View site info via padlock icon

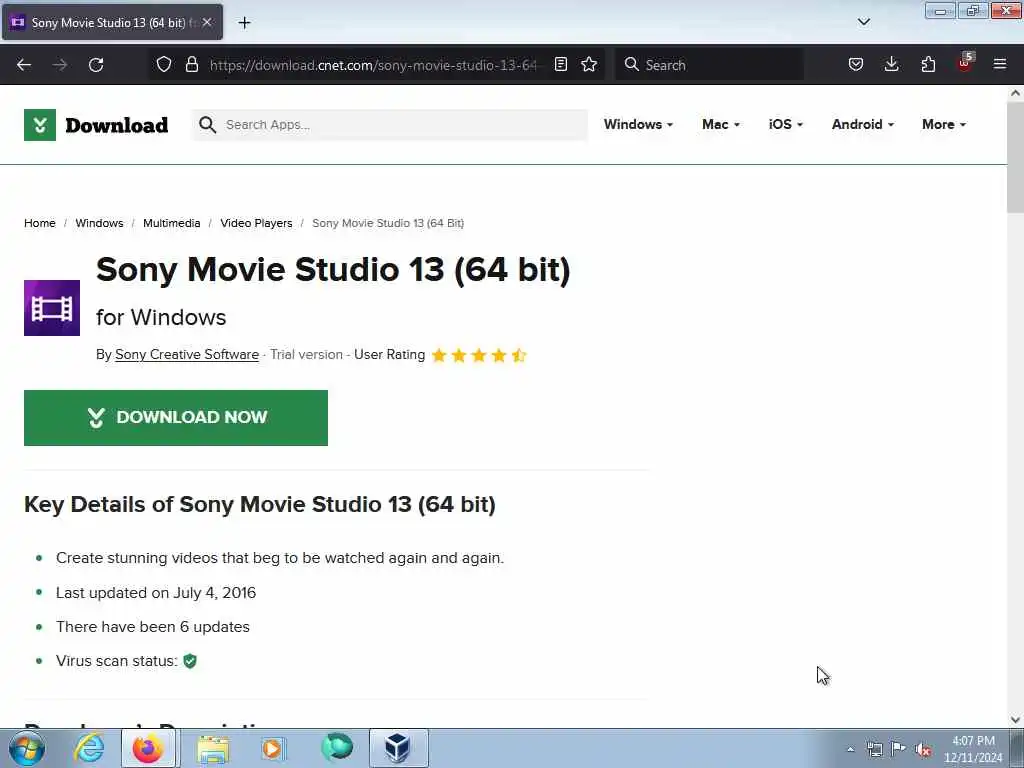pyautogui.click(x=191, y=64)
